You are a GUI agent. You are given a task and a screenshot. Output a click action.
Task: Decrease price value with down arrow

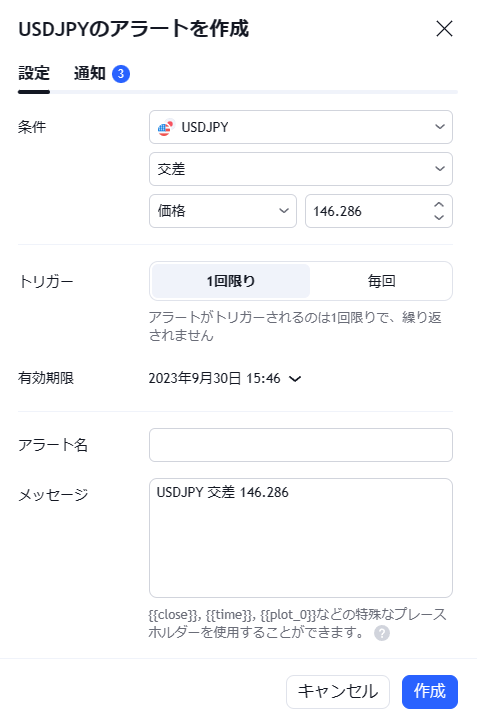click(439, 217)
